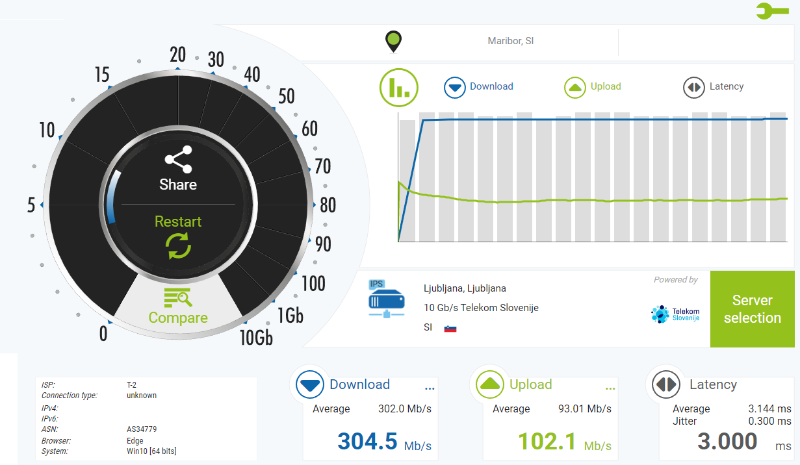
Task: Expand the Download panel's three-dot menu
Action: tap(430, 387)
